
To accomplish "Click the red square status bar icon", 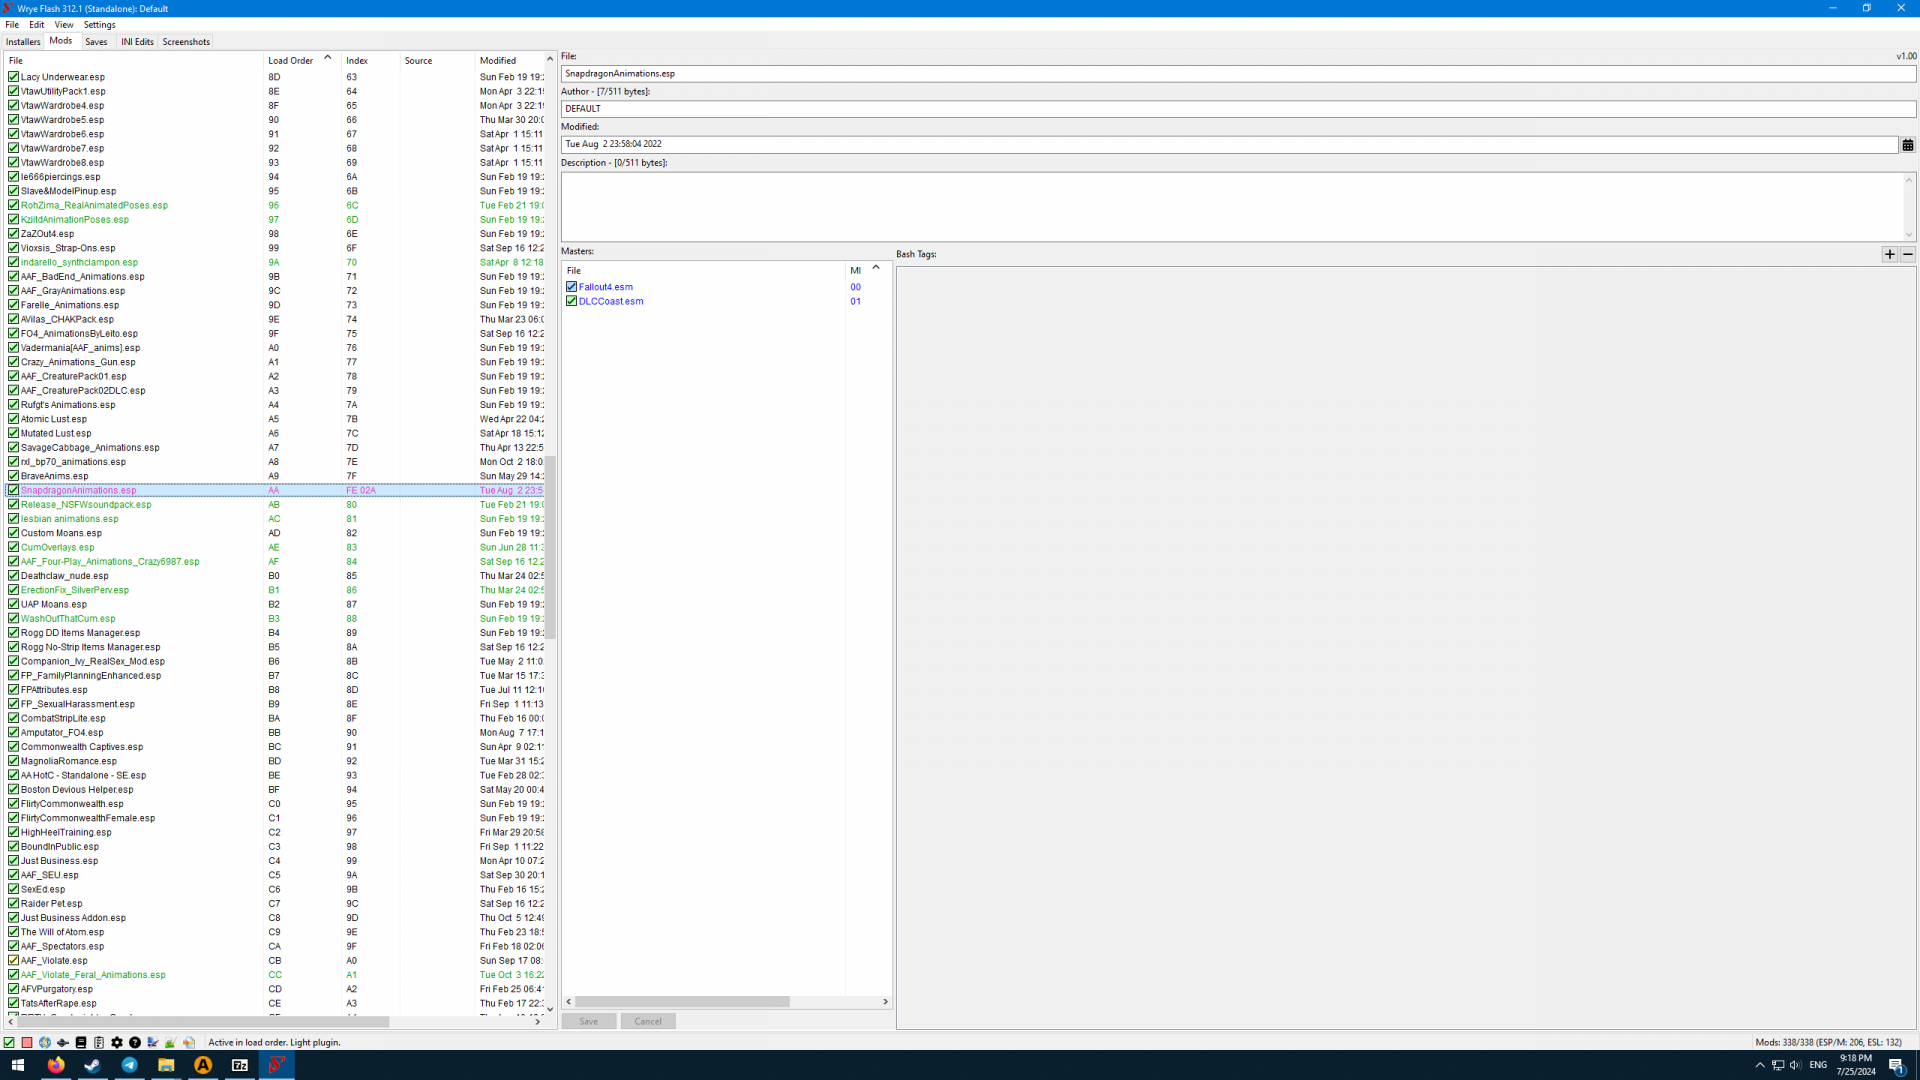I will click(x=27, y=1042).
